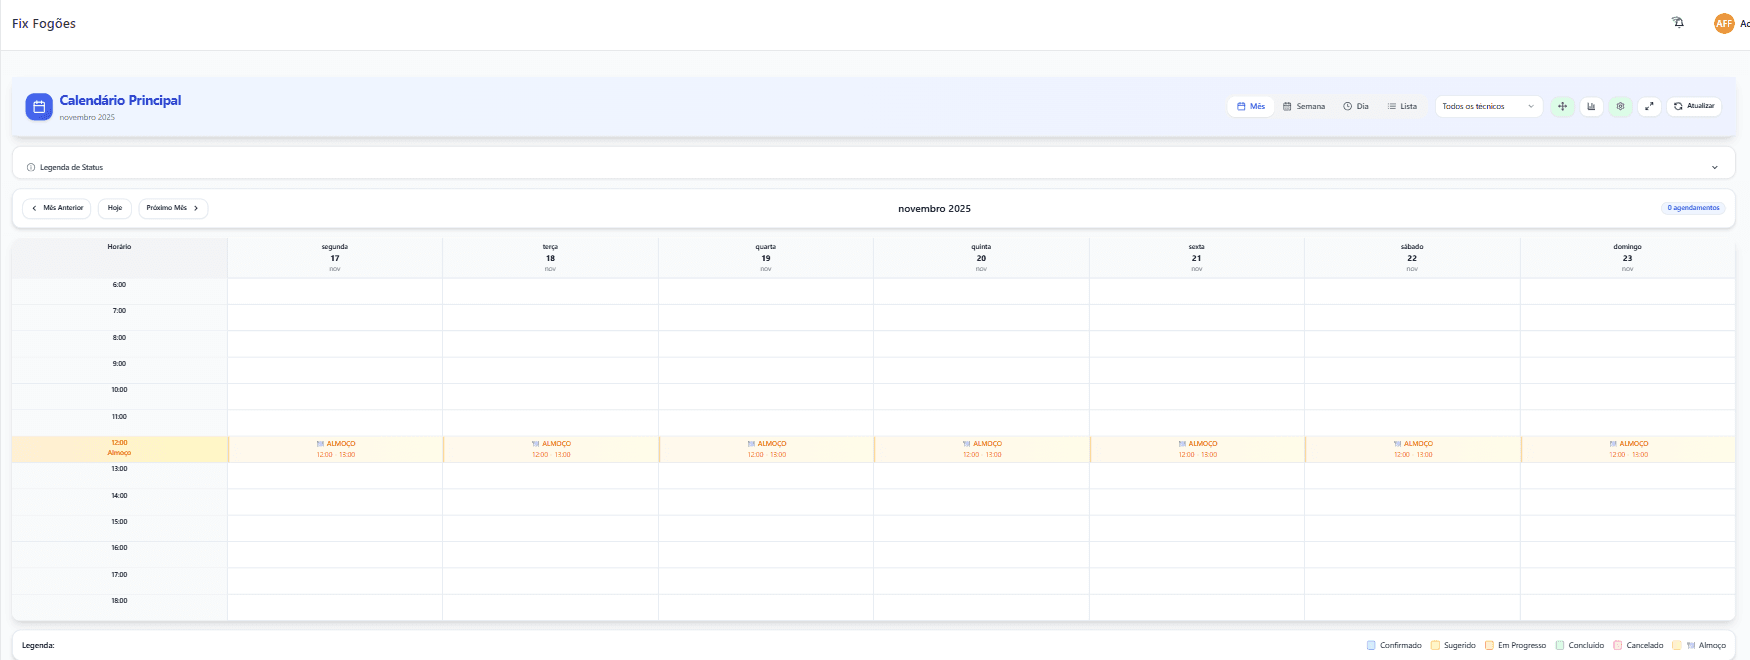Click the ALMOÇO block on quarta 19
This screenshot has width=1750, height=660.
point(766,449)
